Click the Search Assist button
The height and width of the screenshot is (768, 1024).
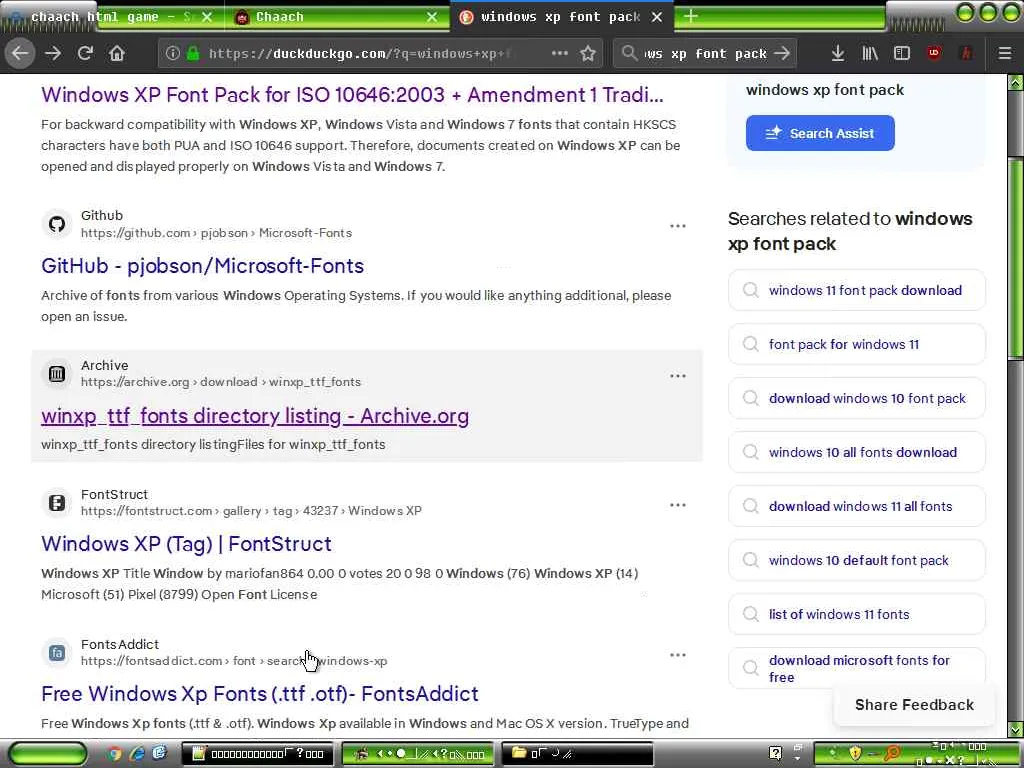820,133
